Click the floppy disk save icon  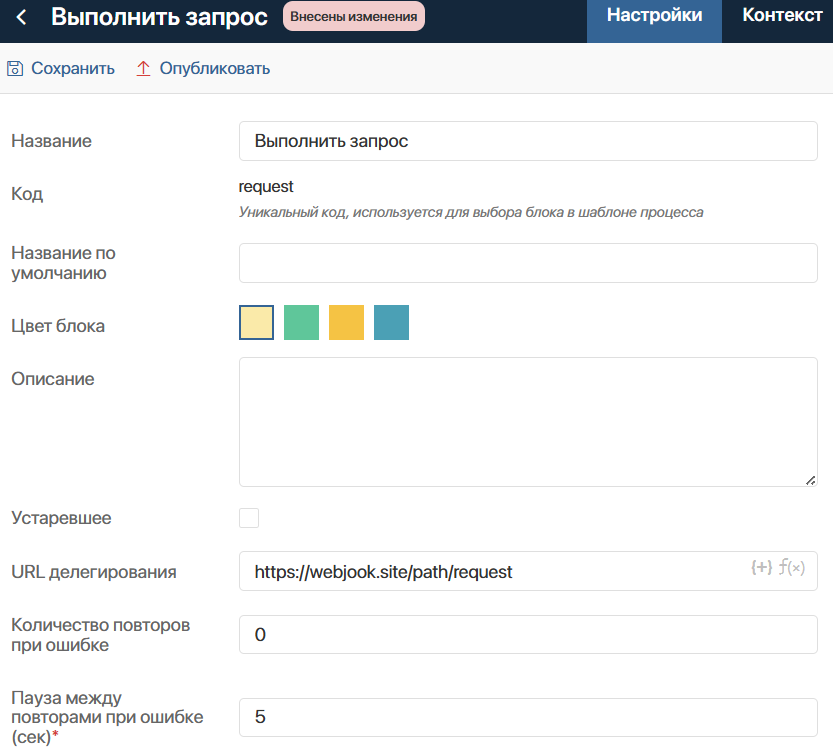(15, 69)
